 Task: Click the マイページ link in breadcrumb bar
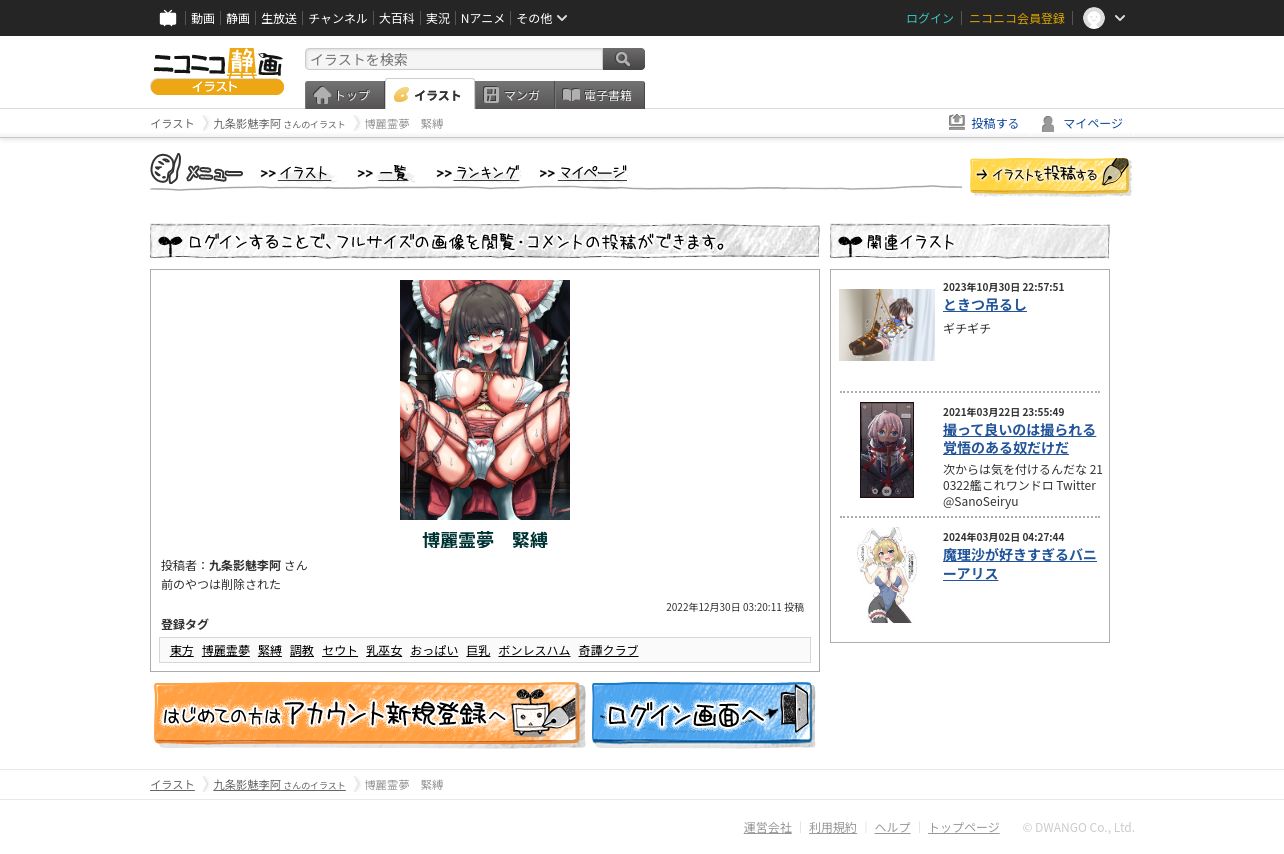click(x=1093, y=123)
